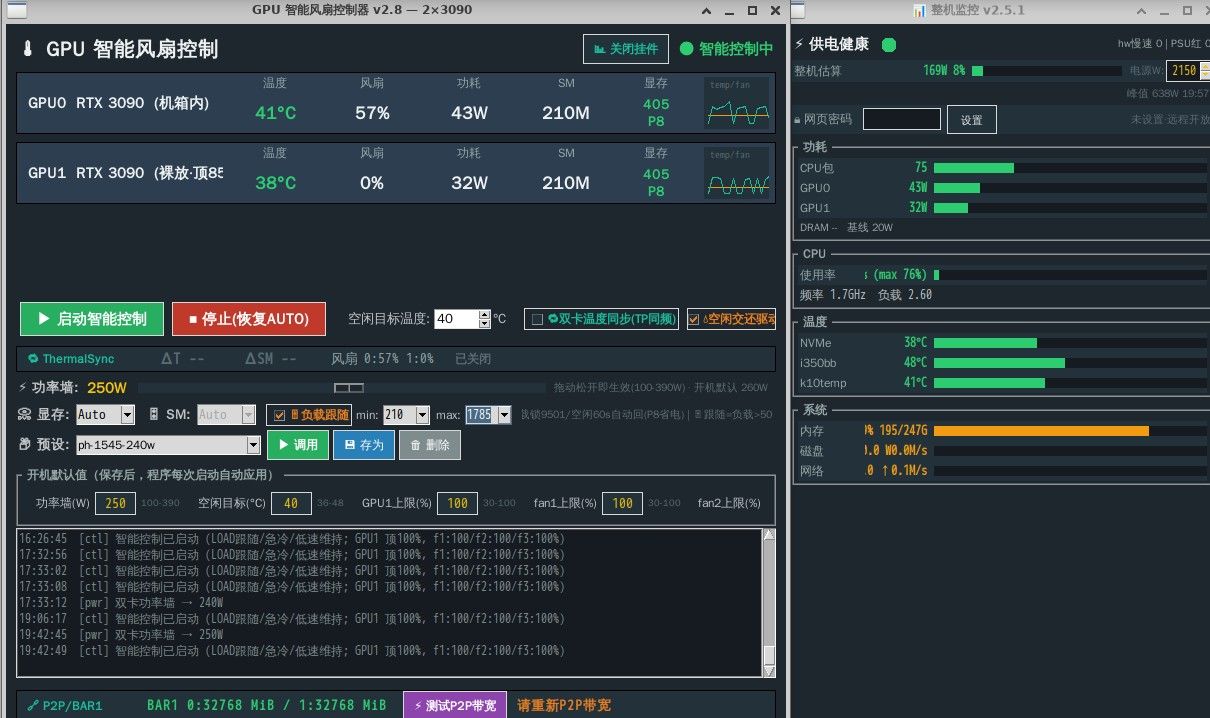Click the green 智能控制中 status dot
The image size is (1210, 718).
[x=686, y=48]
